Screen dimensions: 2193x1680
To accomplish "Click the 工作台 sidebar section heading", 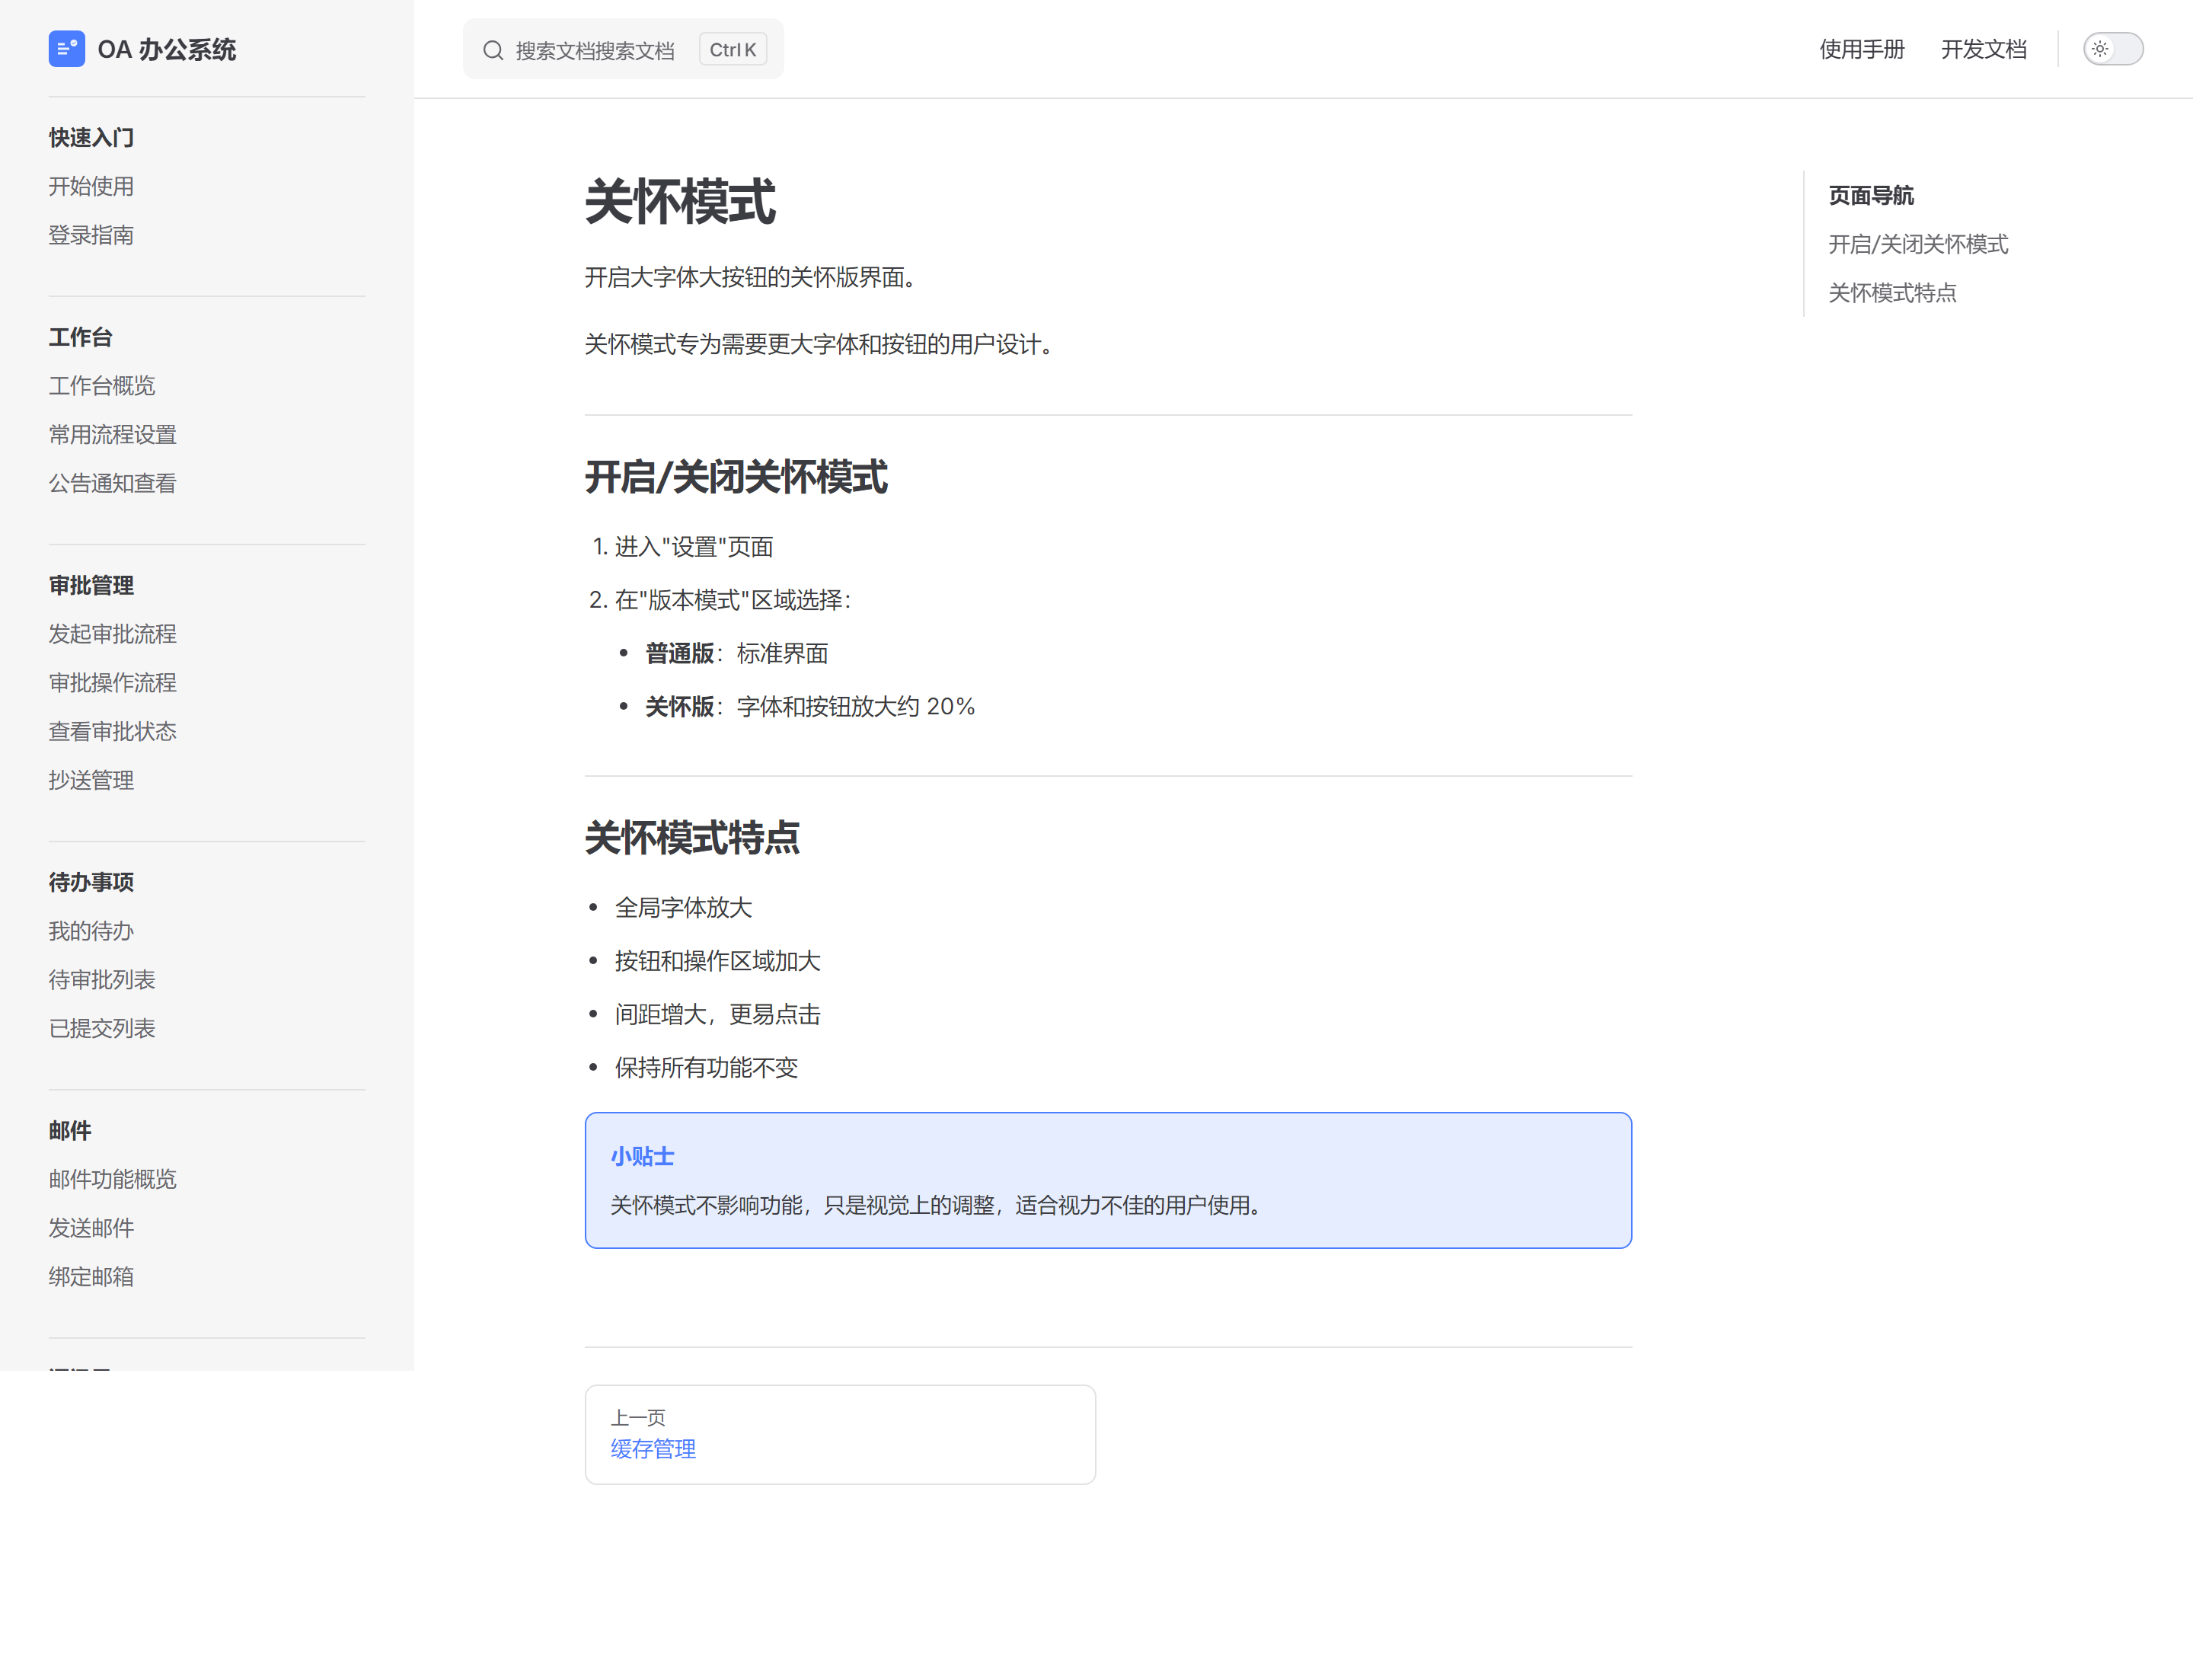I will click(80, 336).
